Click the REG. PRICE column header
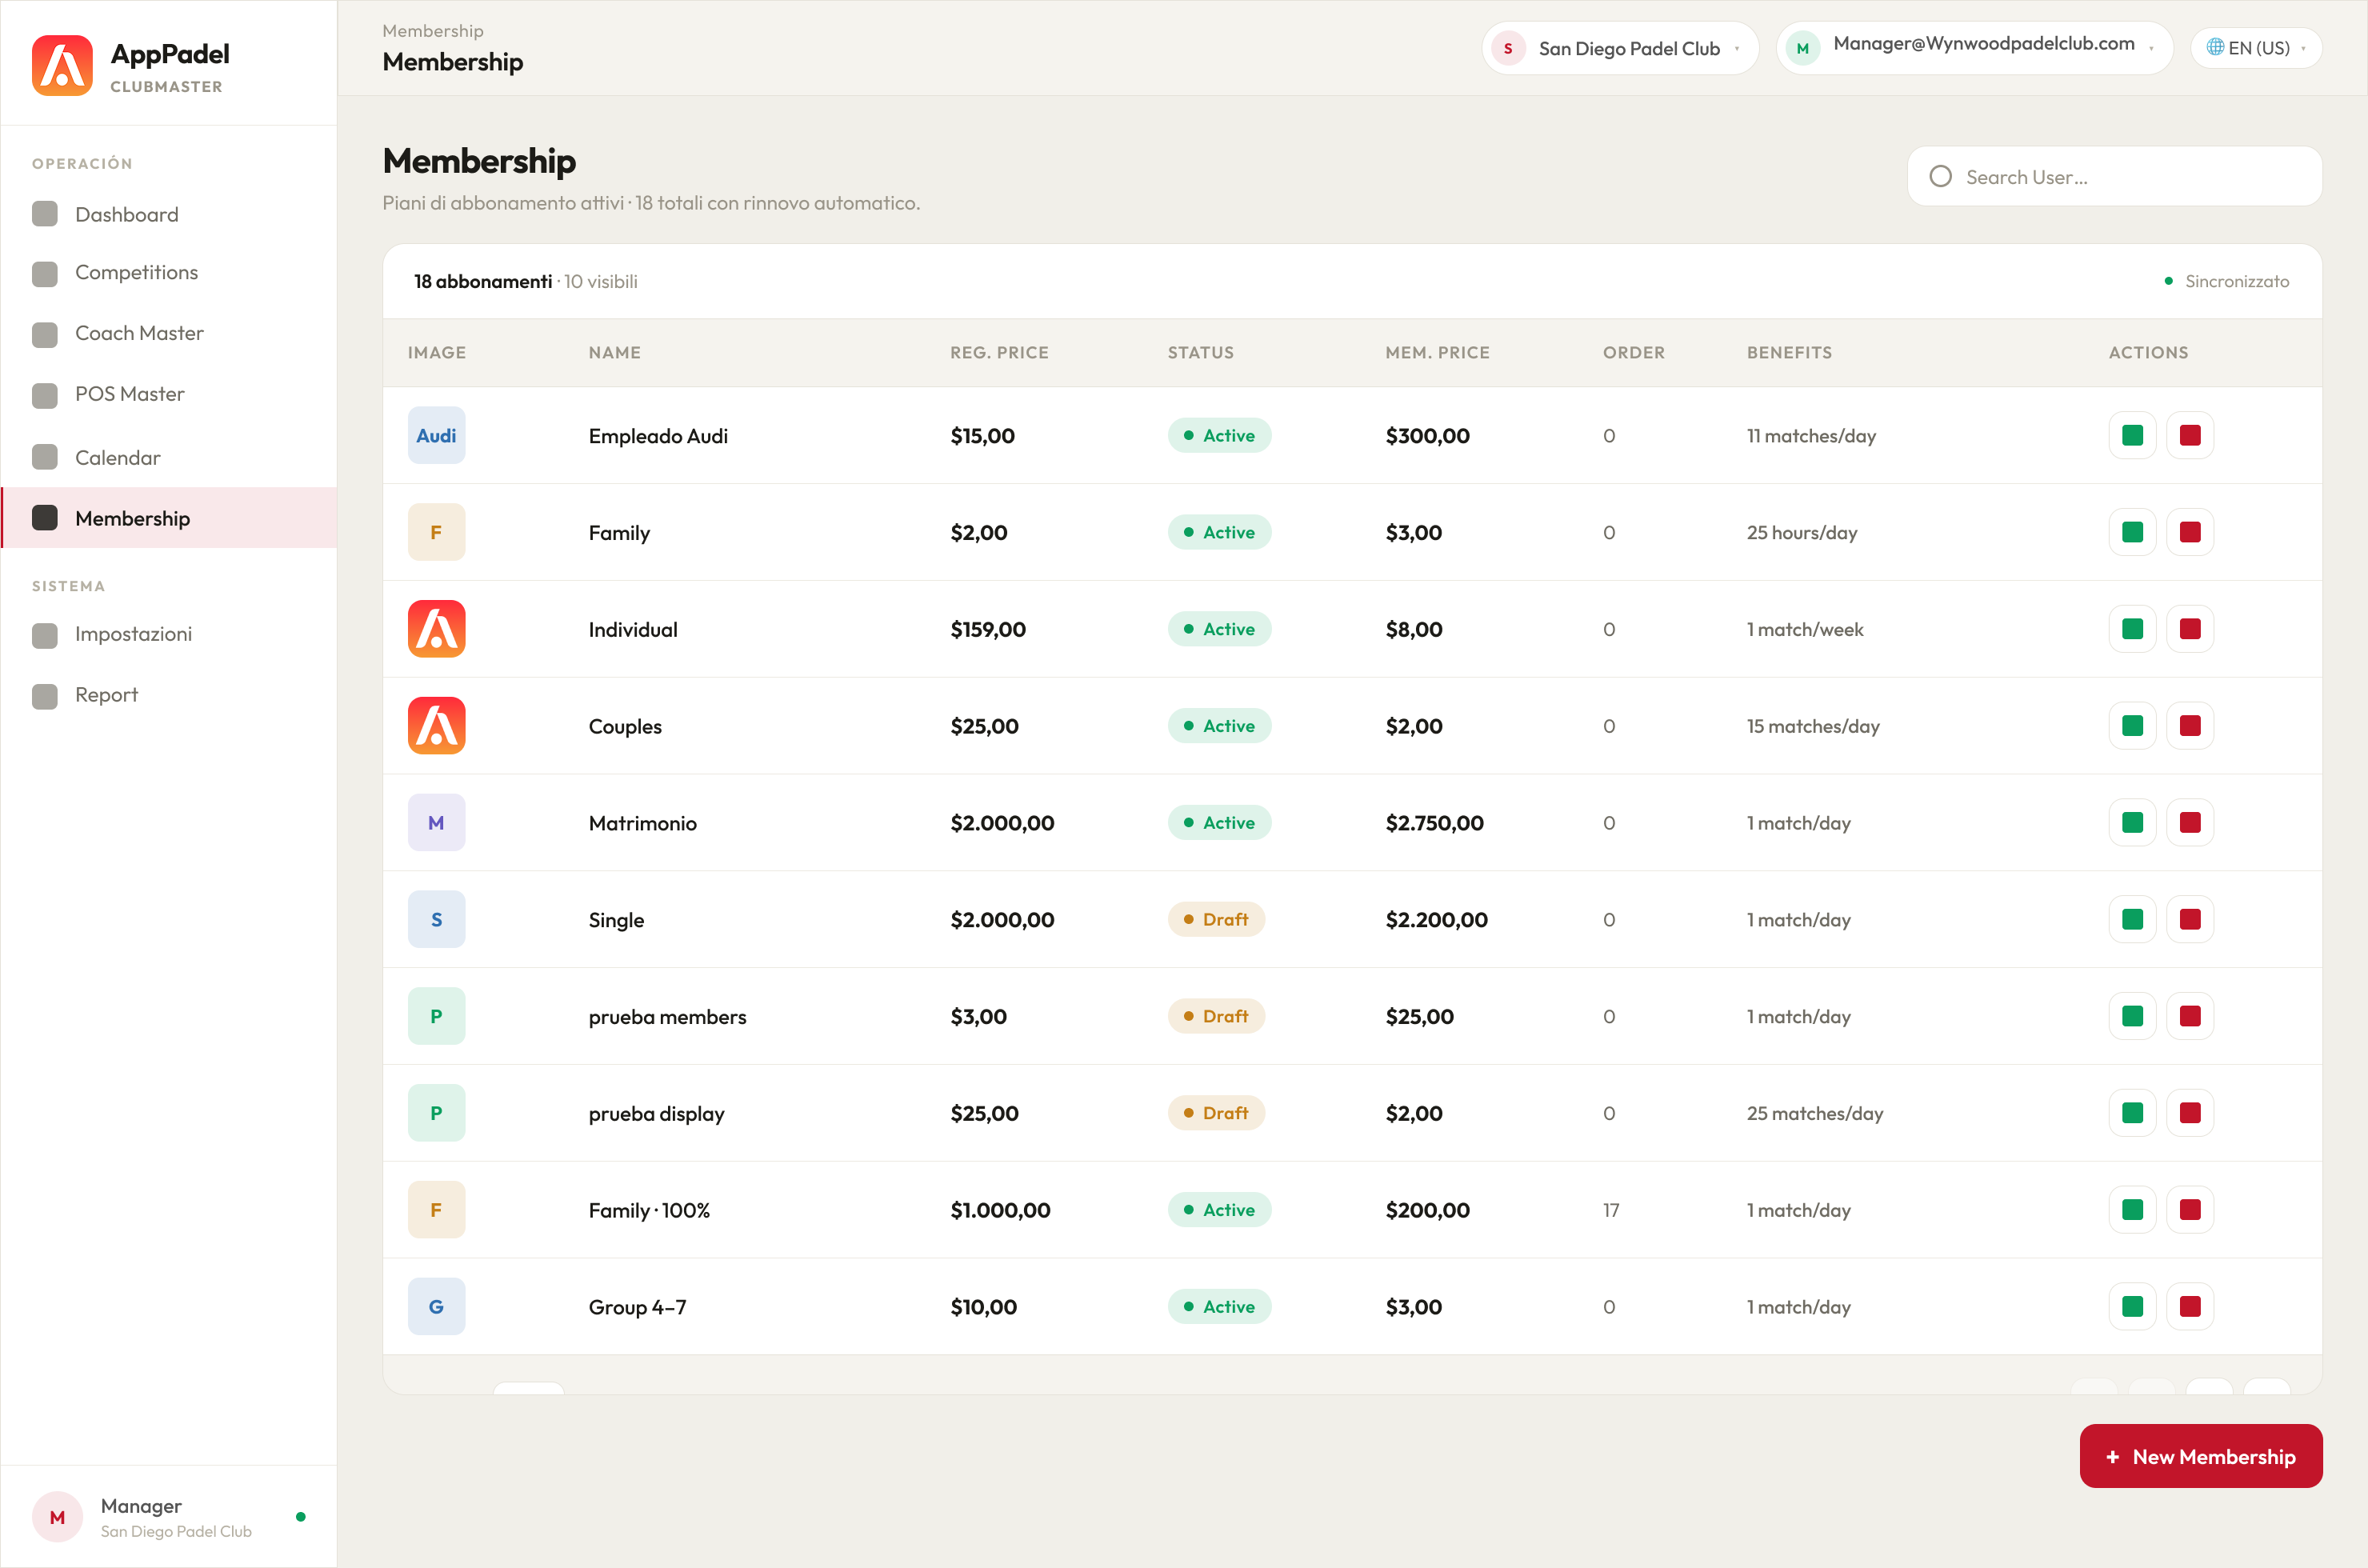This screenshot has width=2368, height=1568. 999,352
